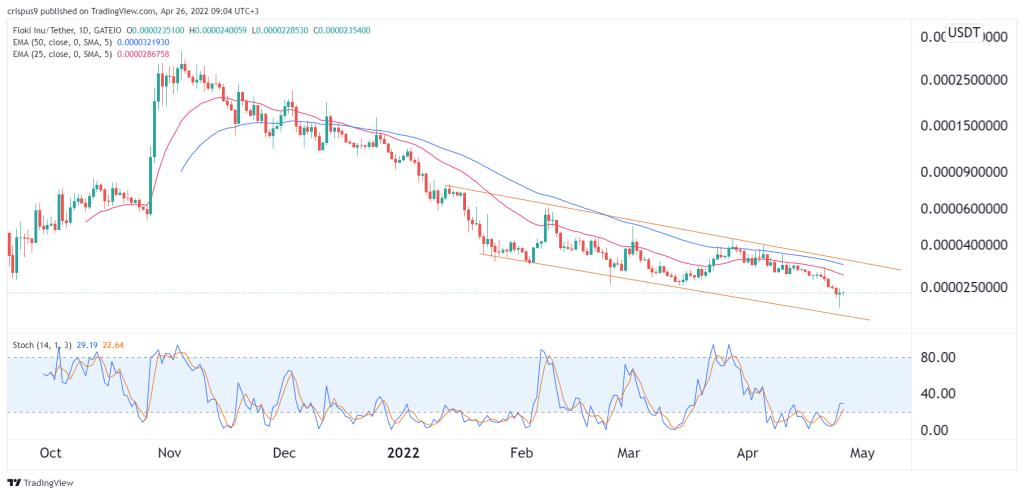Screen dimensions: 1024x495
Task: Click the Nov label on the time axis
Action: coord(170,452)
